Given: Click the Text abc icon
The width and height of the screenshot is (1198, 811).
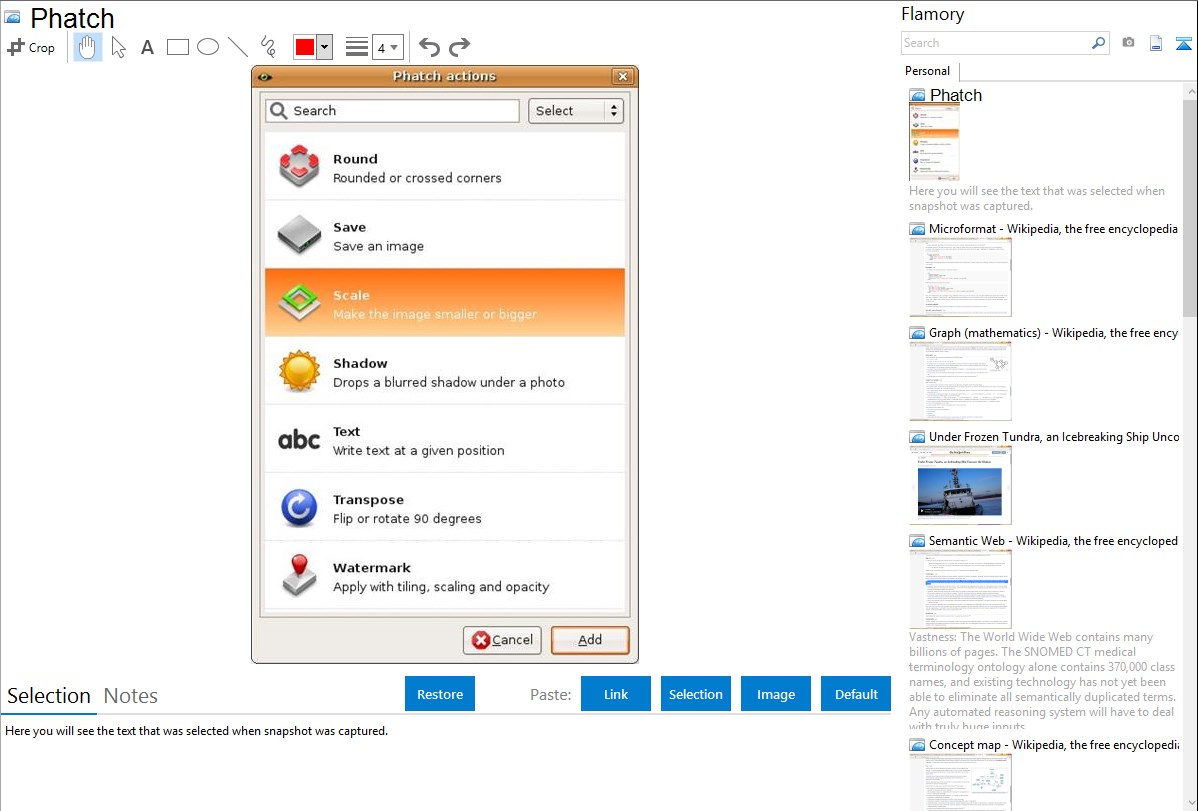Looking at the screenshot, I should (x=300, y=440).
